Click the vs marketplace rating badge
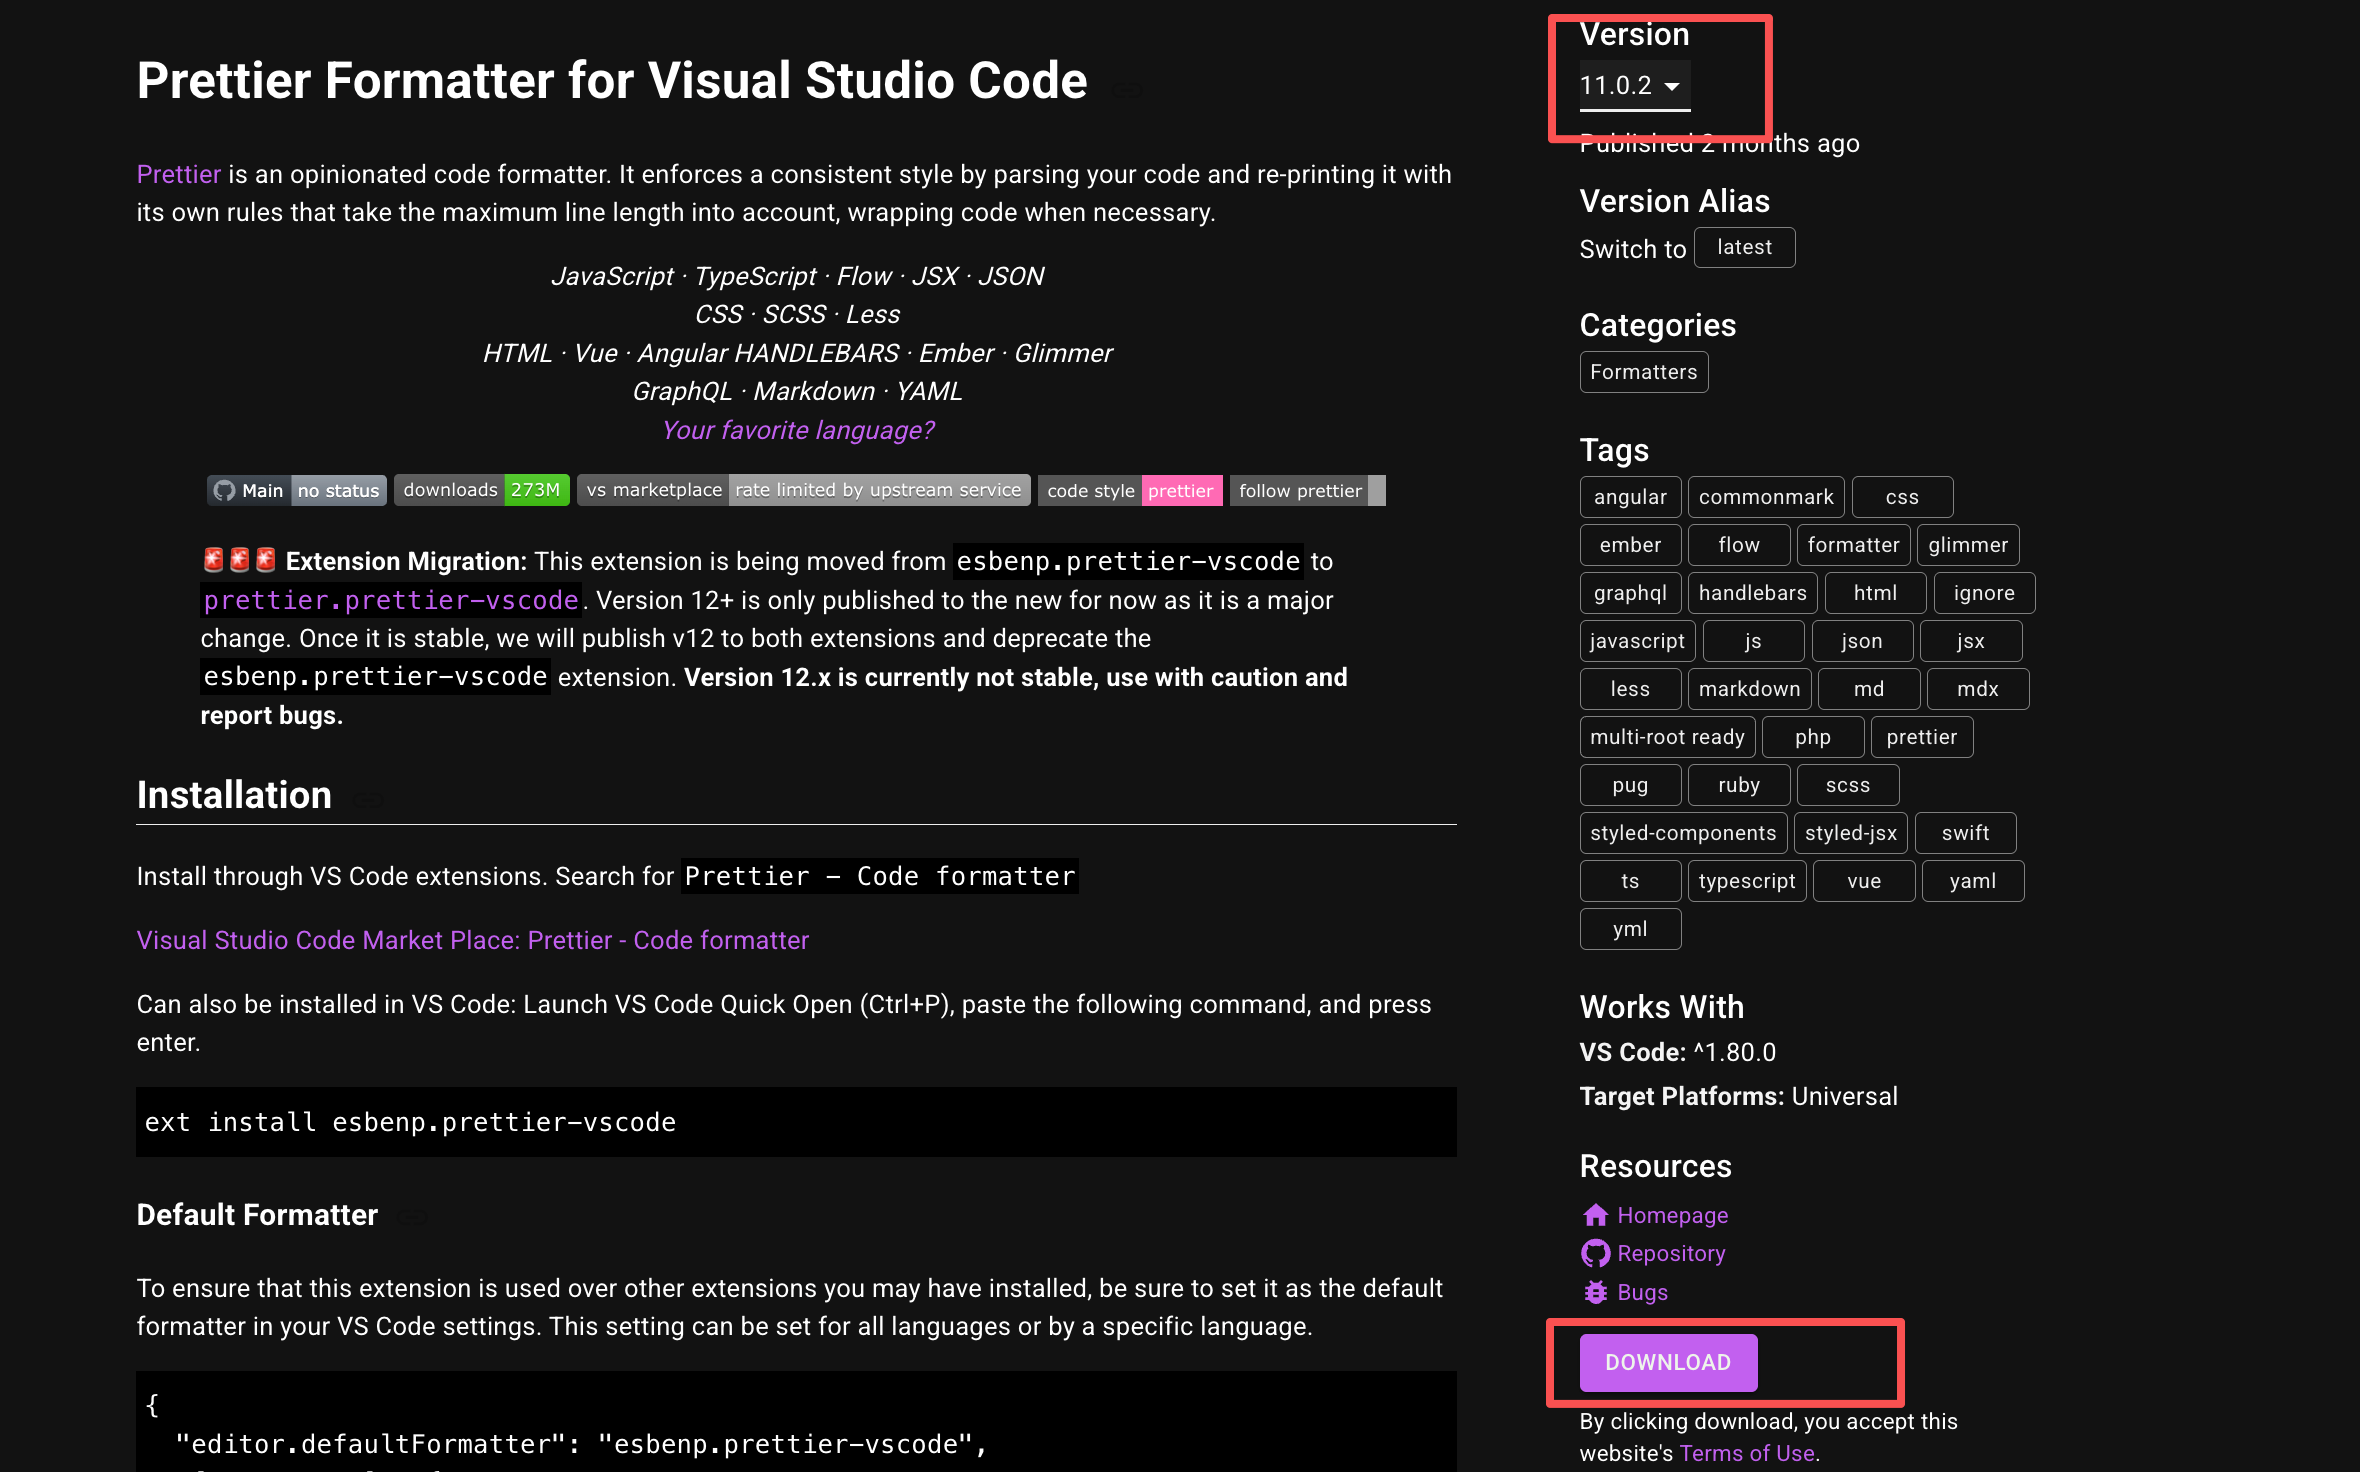The width and height of the screenshot is (2360, 1472). pos(803,490)
